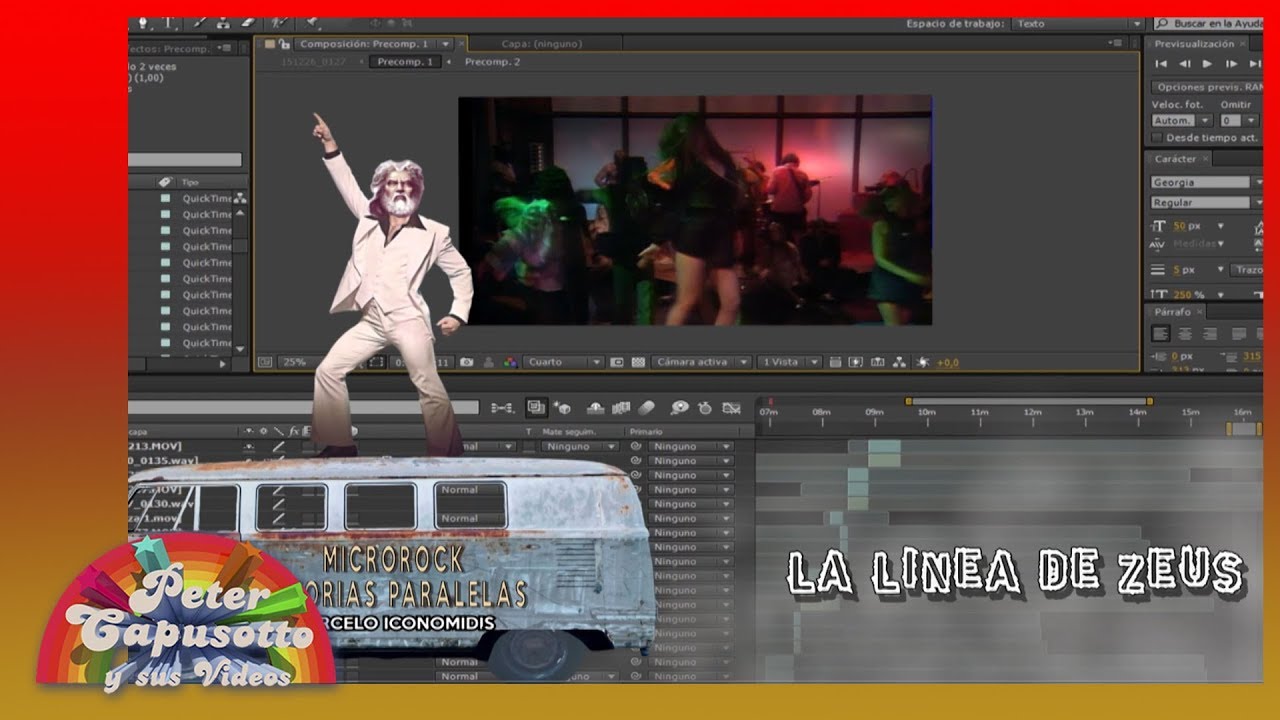
Task: Open the graph editor in timeline
Action: click(731, 408)
